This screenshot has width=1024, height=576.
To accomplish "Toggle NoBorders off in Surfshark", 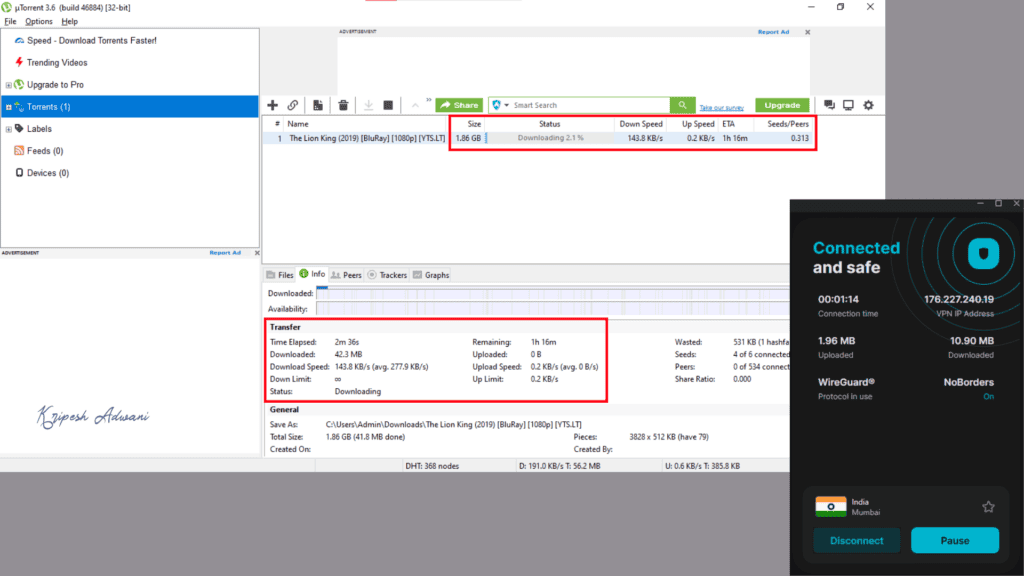I will point(988,396).
